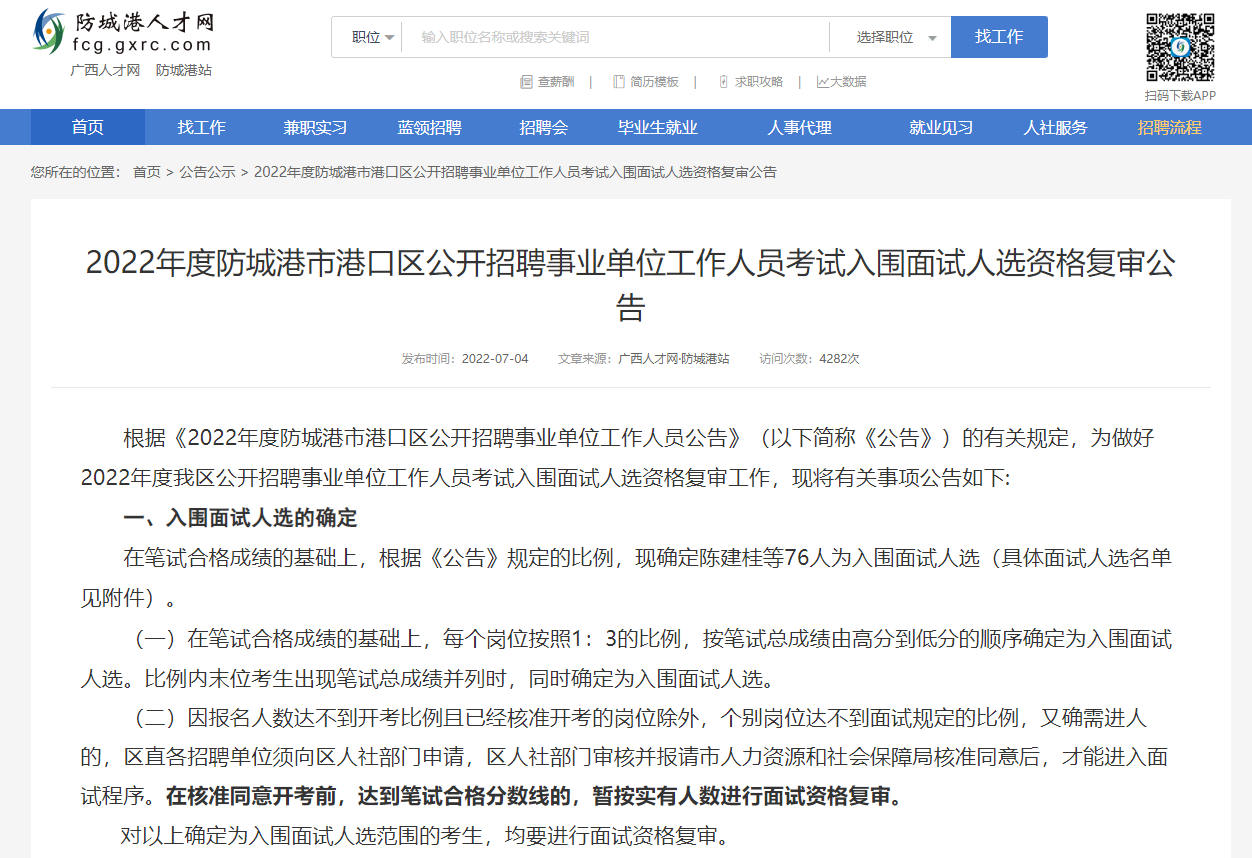Open the 广西人才网 link
This screenshot has width=1252, height=858.
point(105,70)
